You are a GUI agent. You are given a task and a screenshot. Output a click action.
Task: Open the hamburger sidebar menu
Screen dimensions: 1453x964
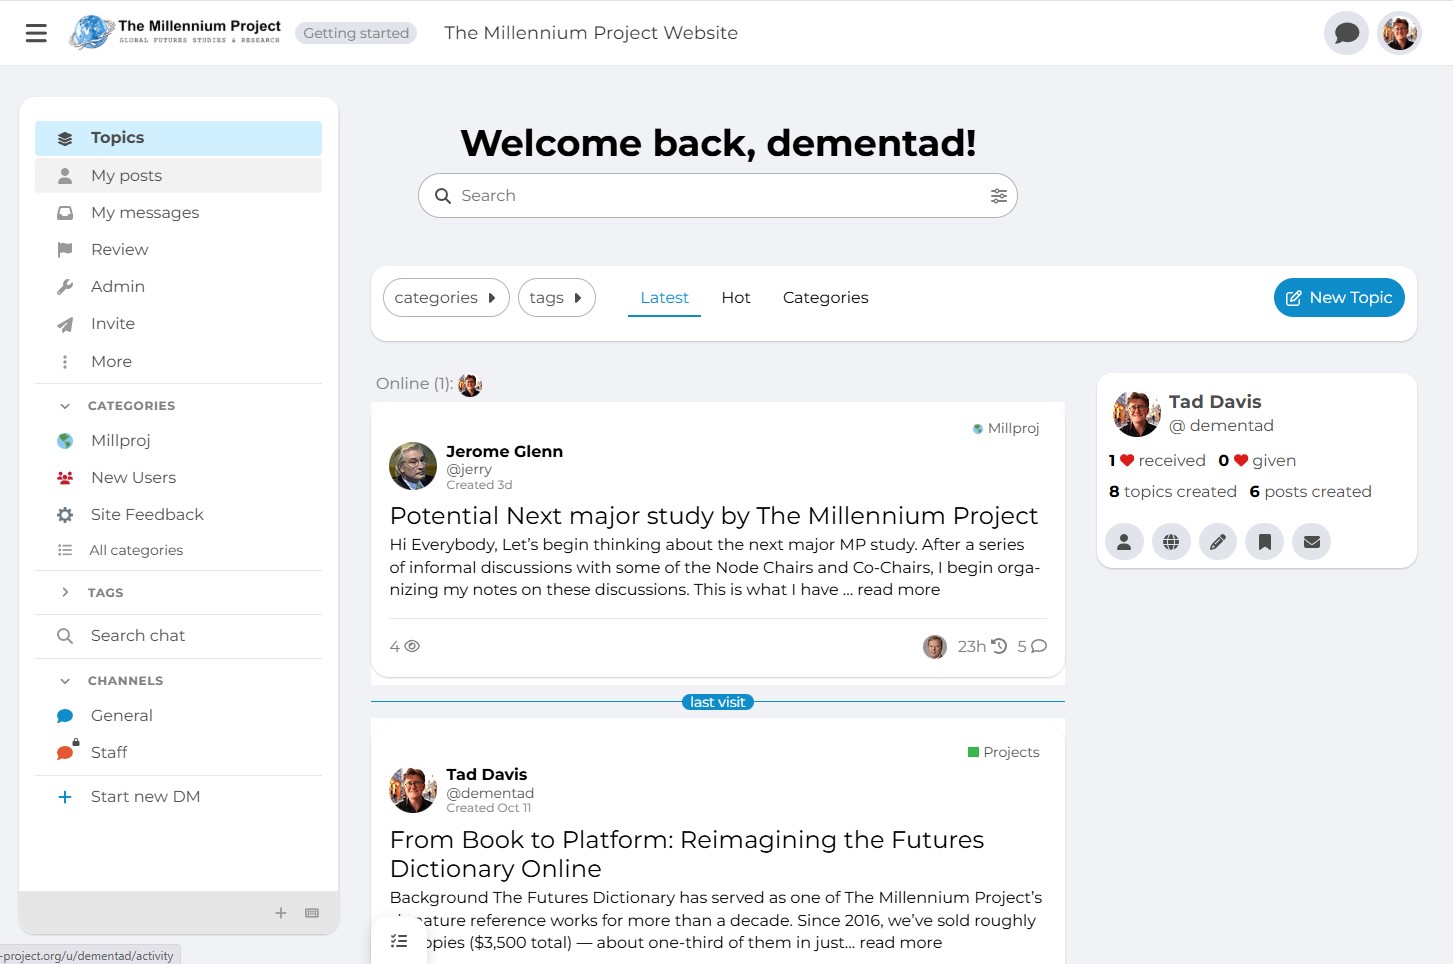pos(36,33)
